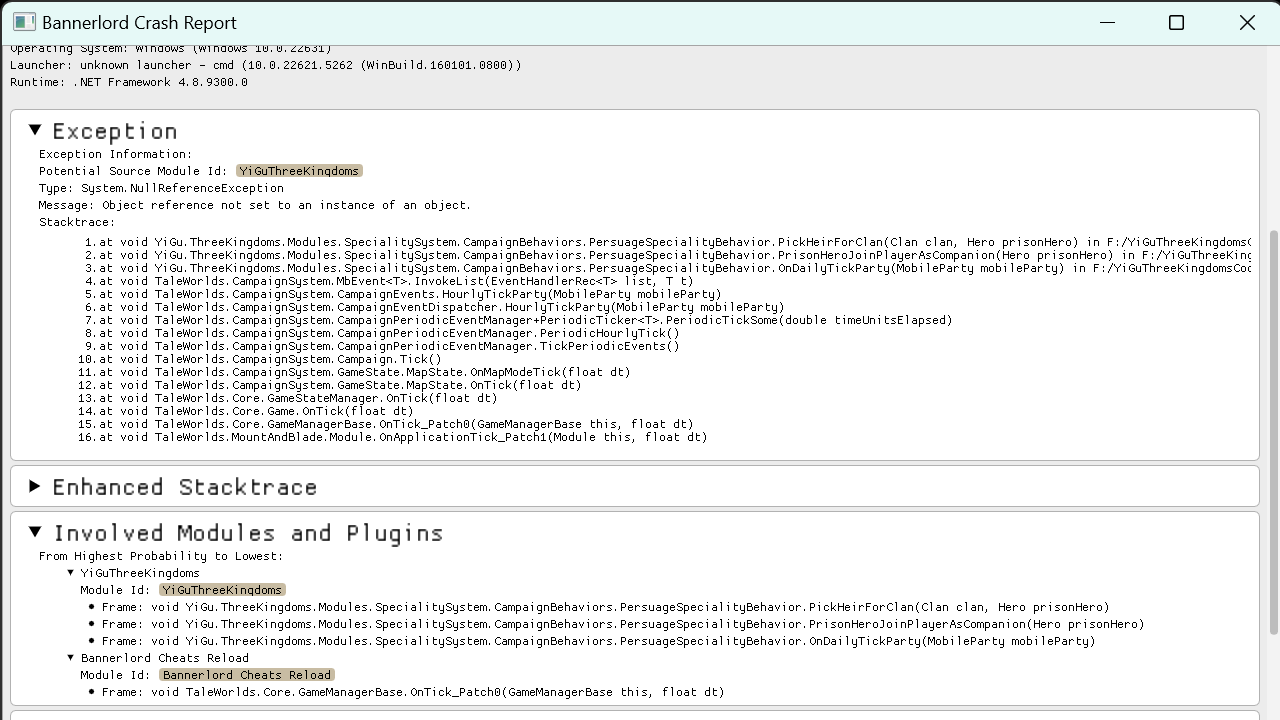
Task: Select stacktrace line 1 PickHeirForClan
Action: (x=668, y=242)
